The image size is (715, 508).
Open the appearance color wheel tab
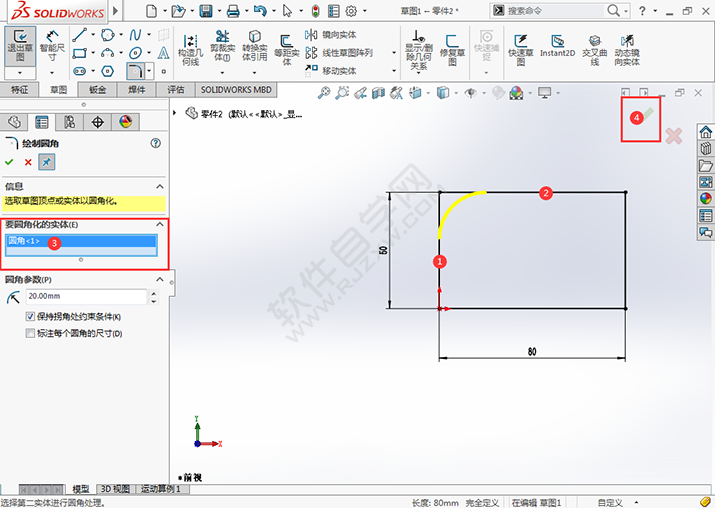pos(126,122)
